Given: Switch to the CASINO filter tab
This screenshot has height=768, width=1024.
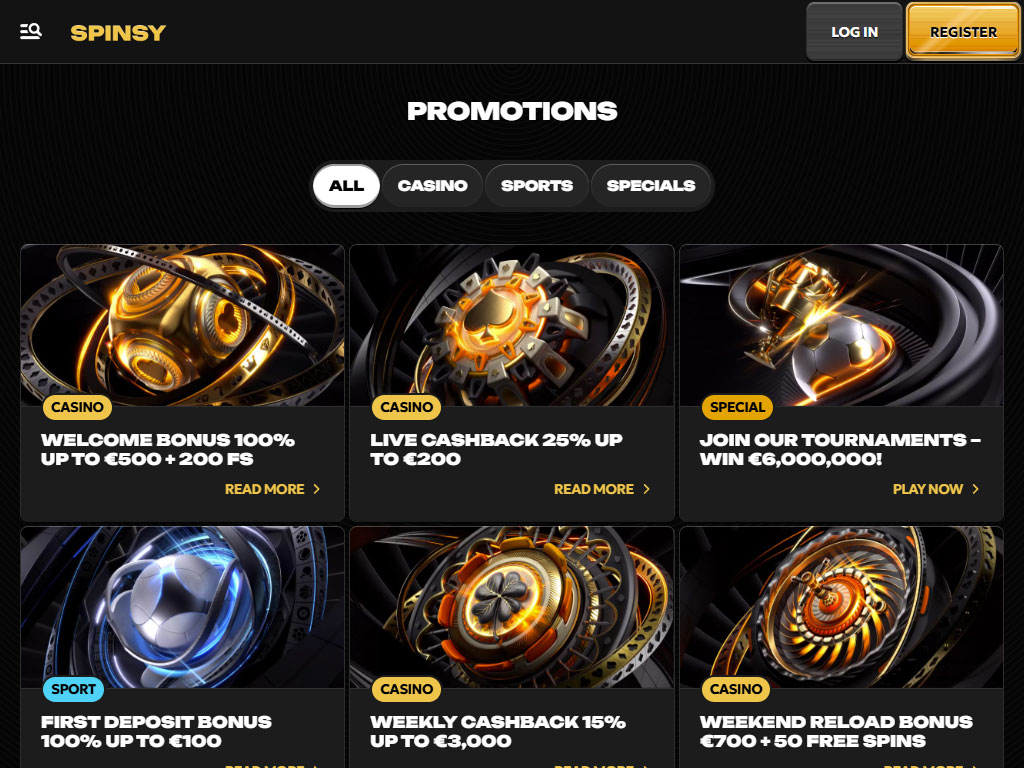Looking at the screenshot, I should click(432, 185).
